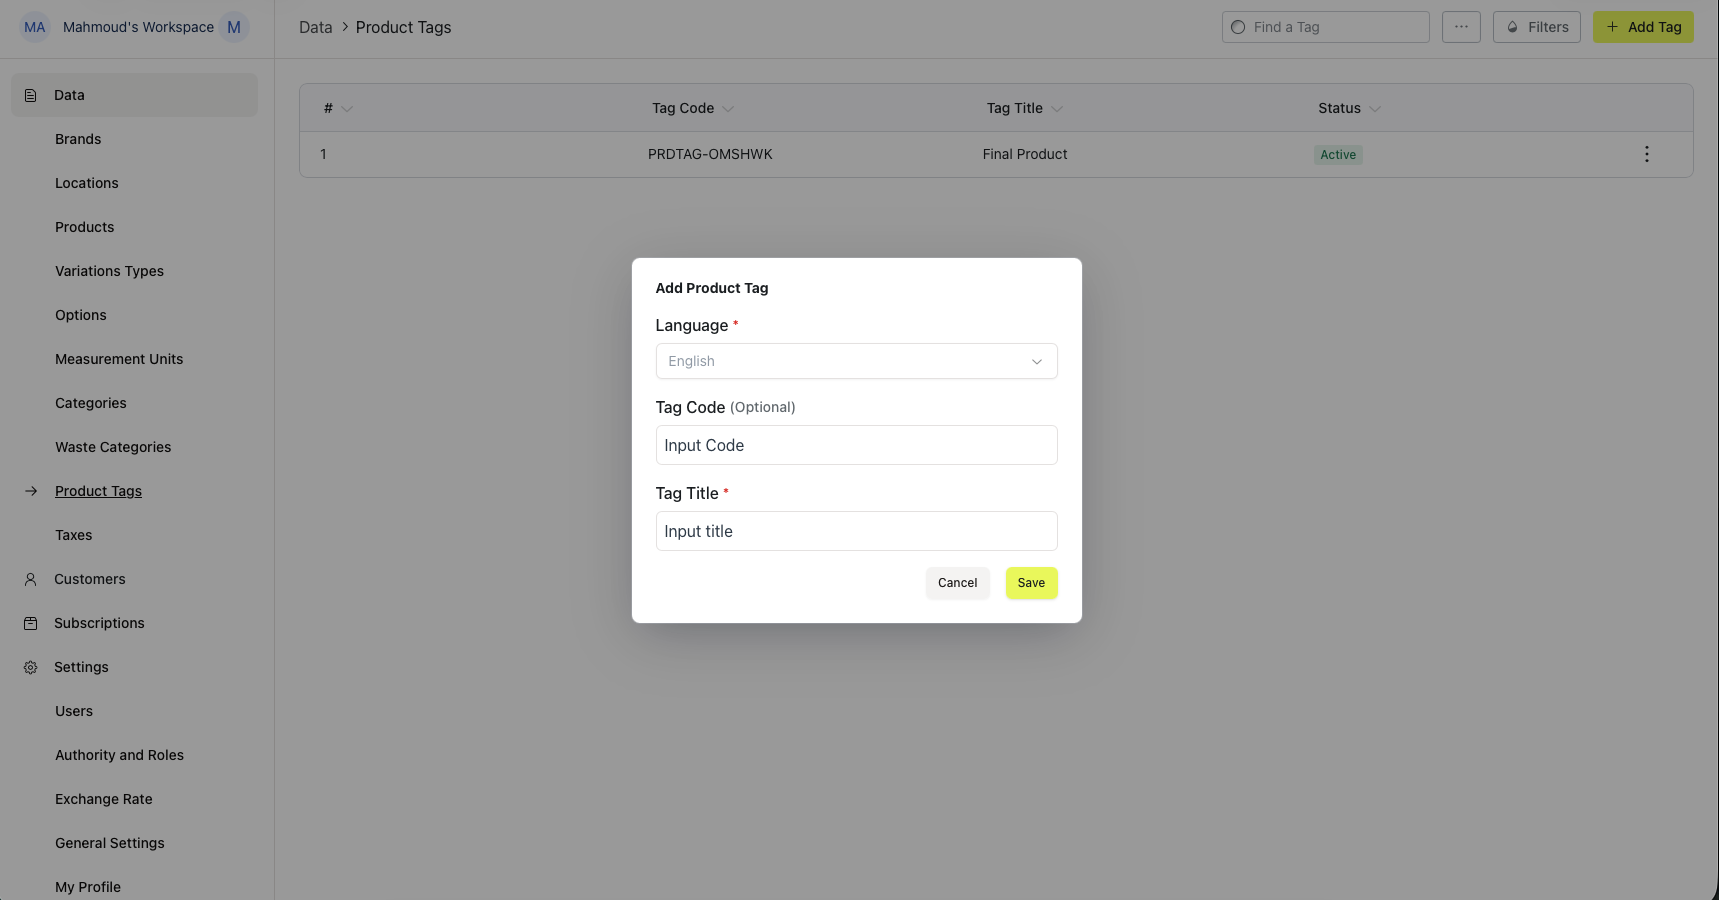Expand the Tag Title column chevron
This screenshot has height=900, width=1719.
coord(1057,109)
